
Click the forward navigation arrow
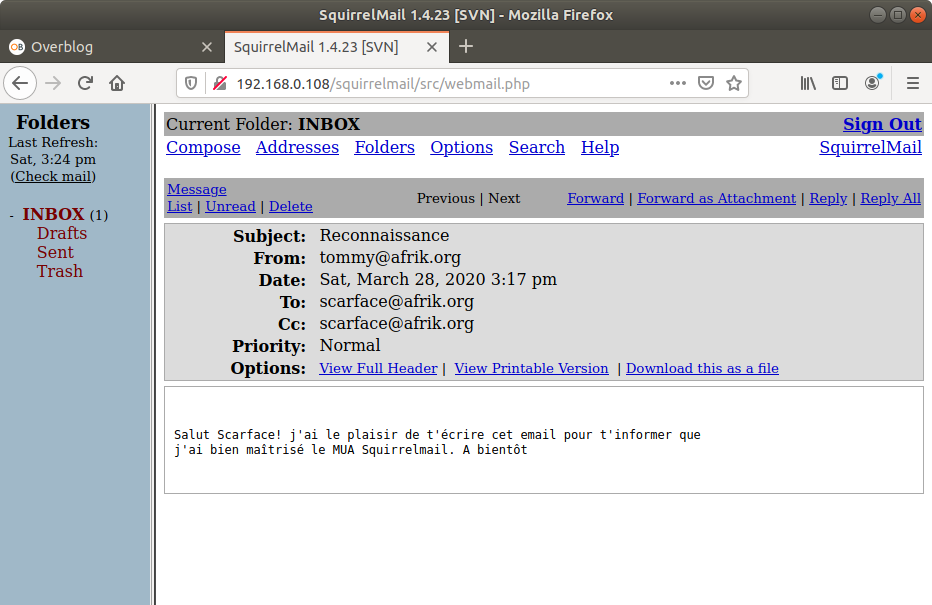pyautogui.click(x=53, y=83)
